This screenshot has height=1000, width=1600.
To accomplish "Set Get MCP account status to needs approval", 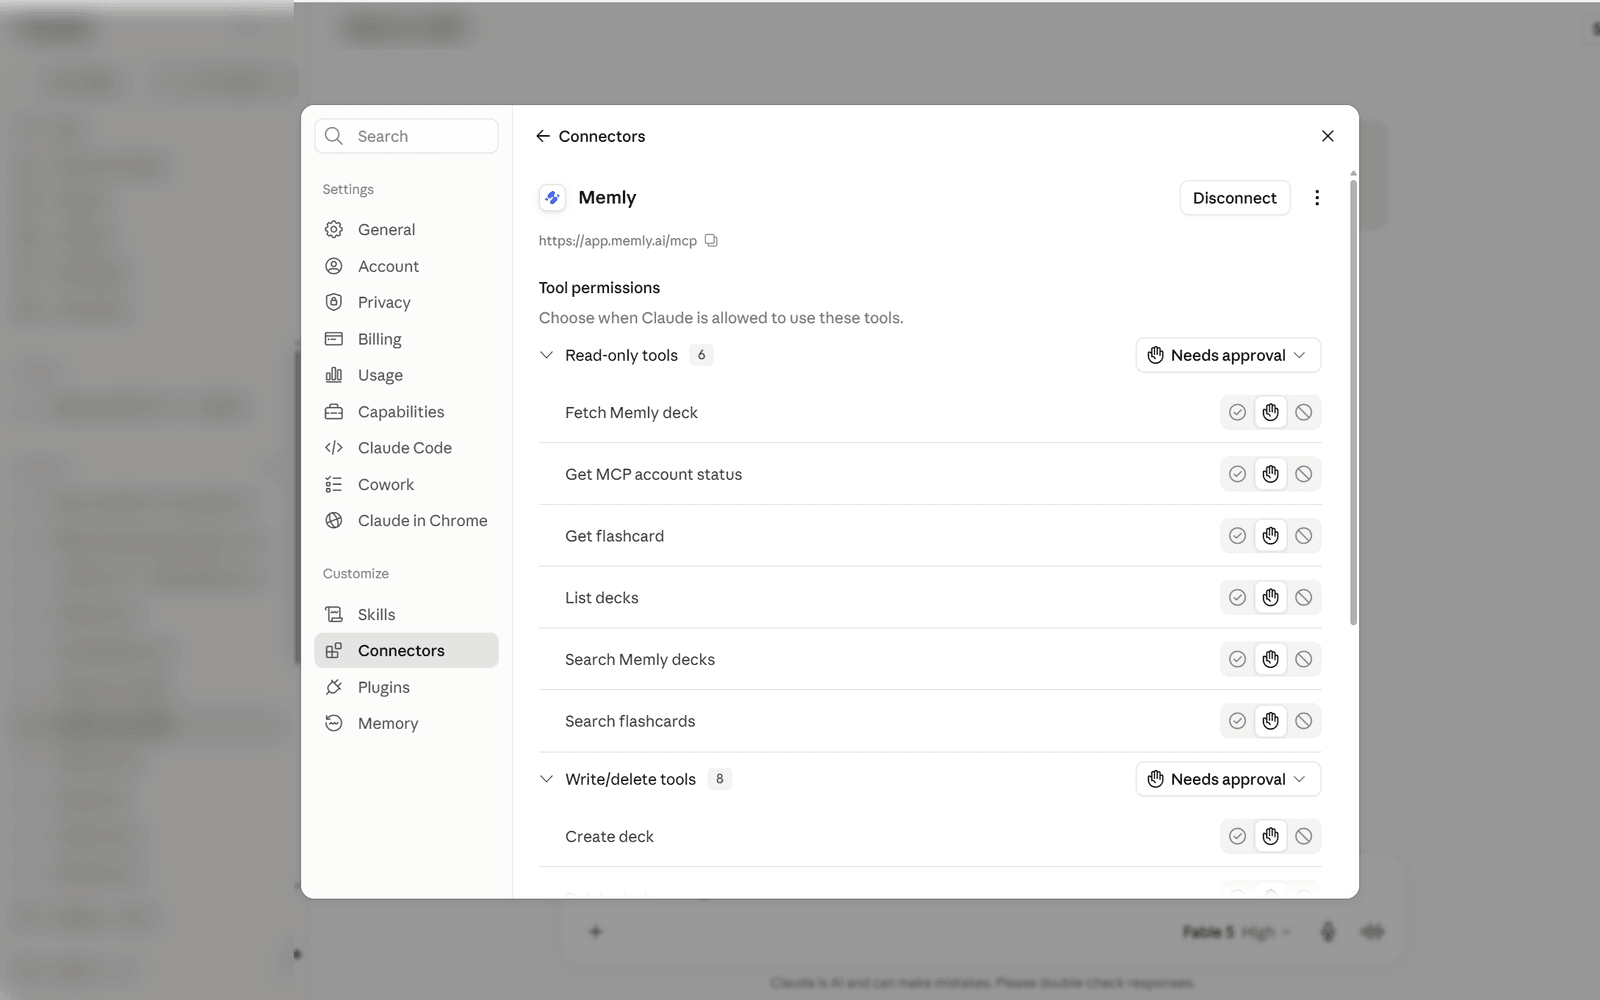I will point(1270,474).
